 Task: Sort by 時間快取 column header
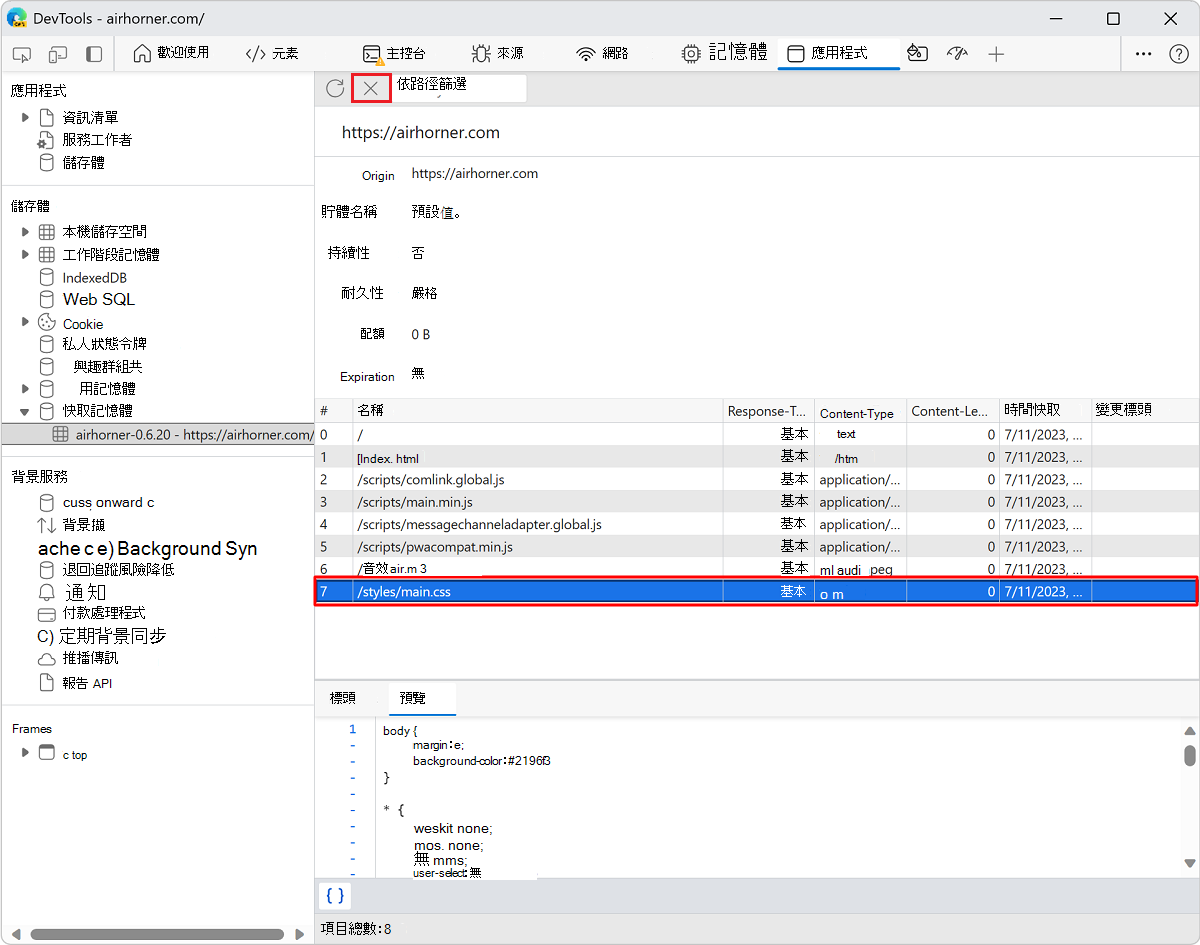point(1045,411)
